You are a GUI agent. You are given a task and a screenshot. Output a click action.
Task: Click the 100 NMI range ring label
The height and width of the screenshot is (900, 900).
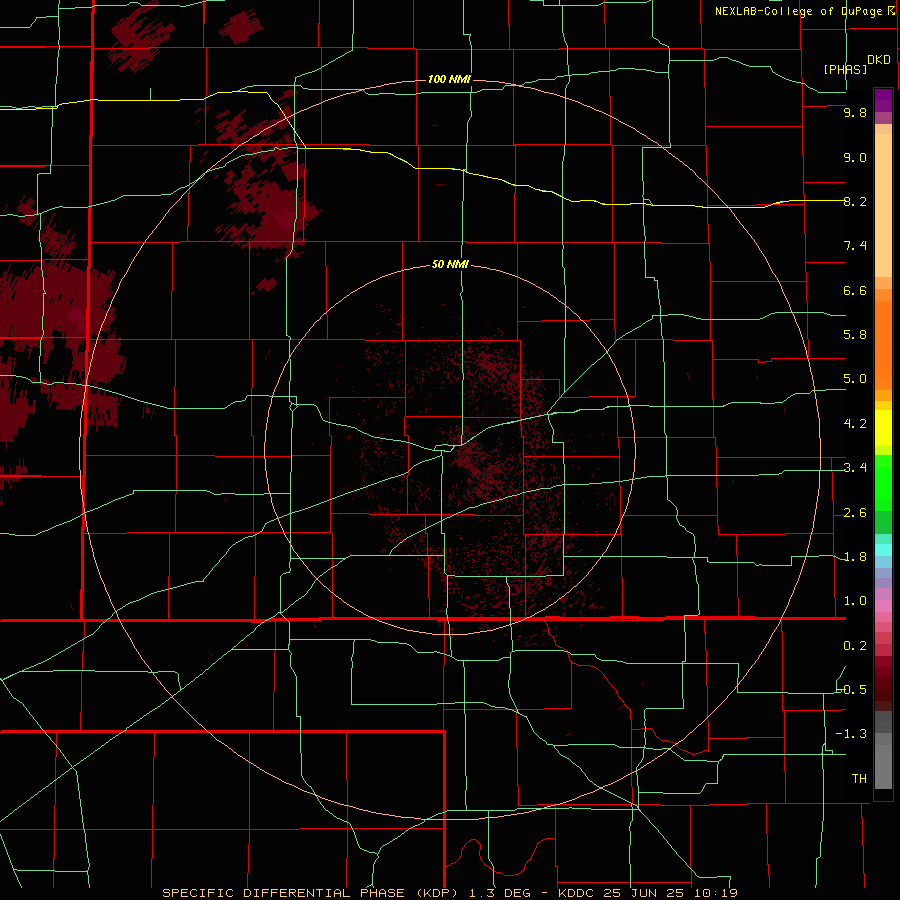click(449, 79)
